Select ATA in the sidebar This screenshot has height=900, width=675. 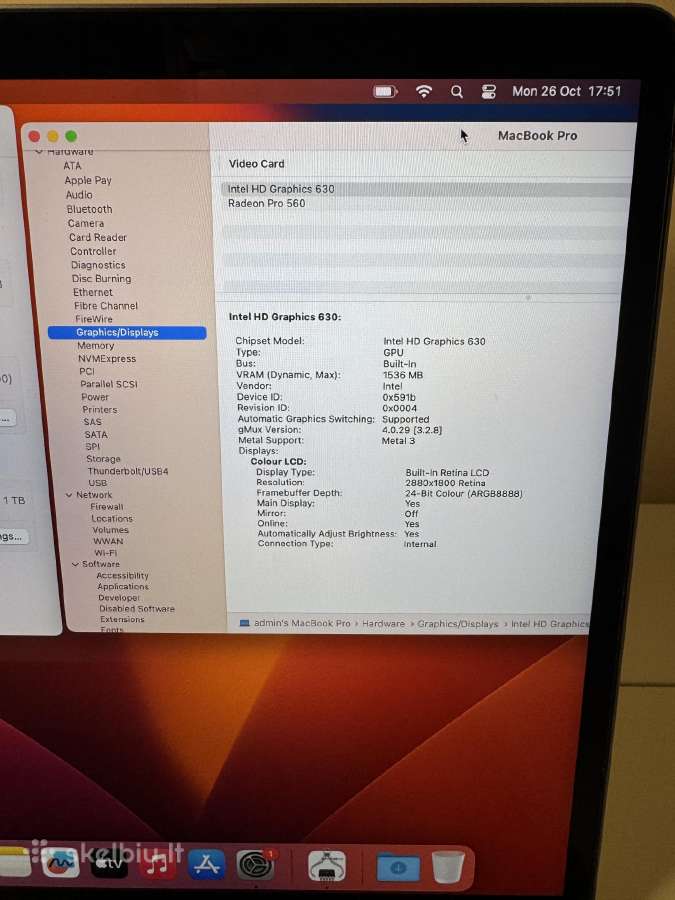(72, 166)
